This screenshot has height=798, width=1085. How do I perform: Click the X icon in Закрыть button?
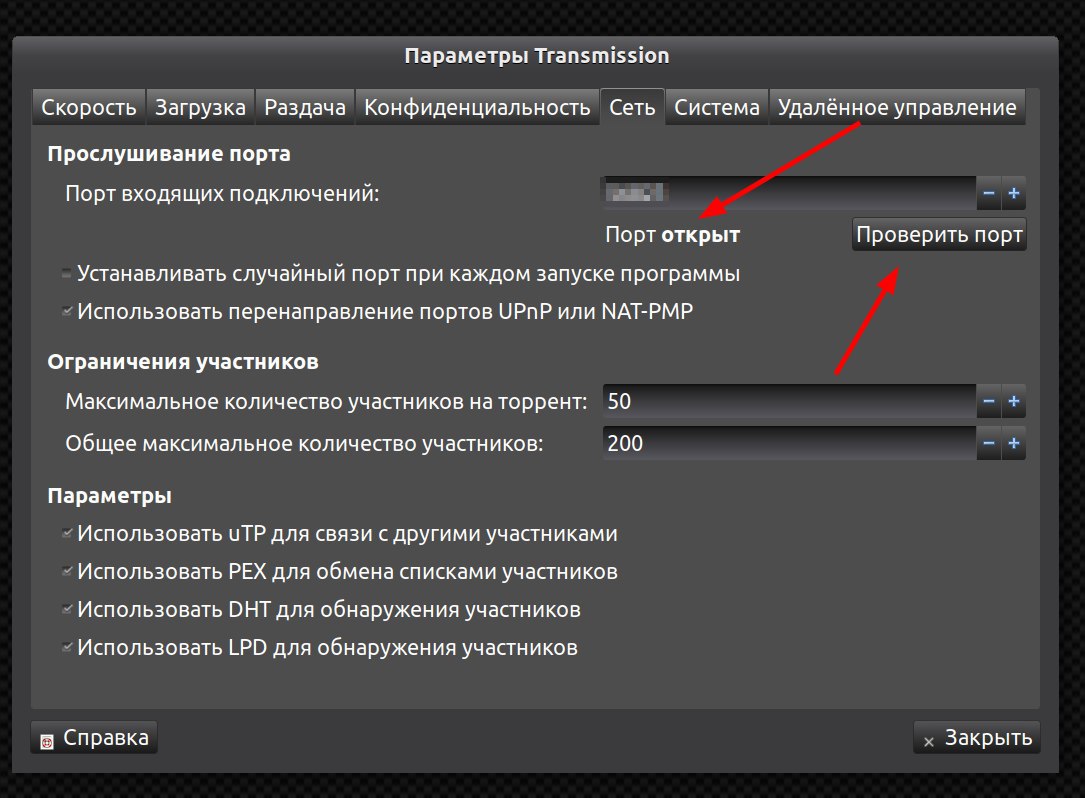click(x=929, y=742)
